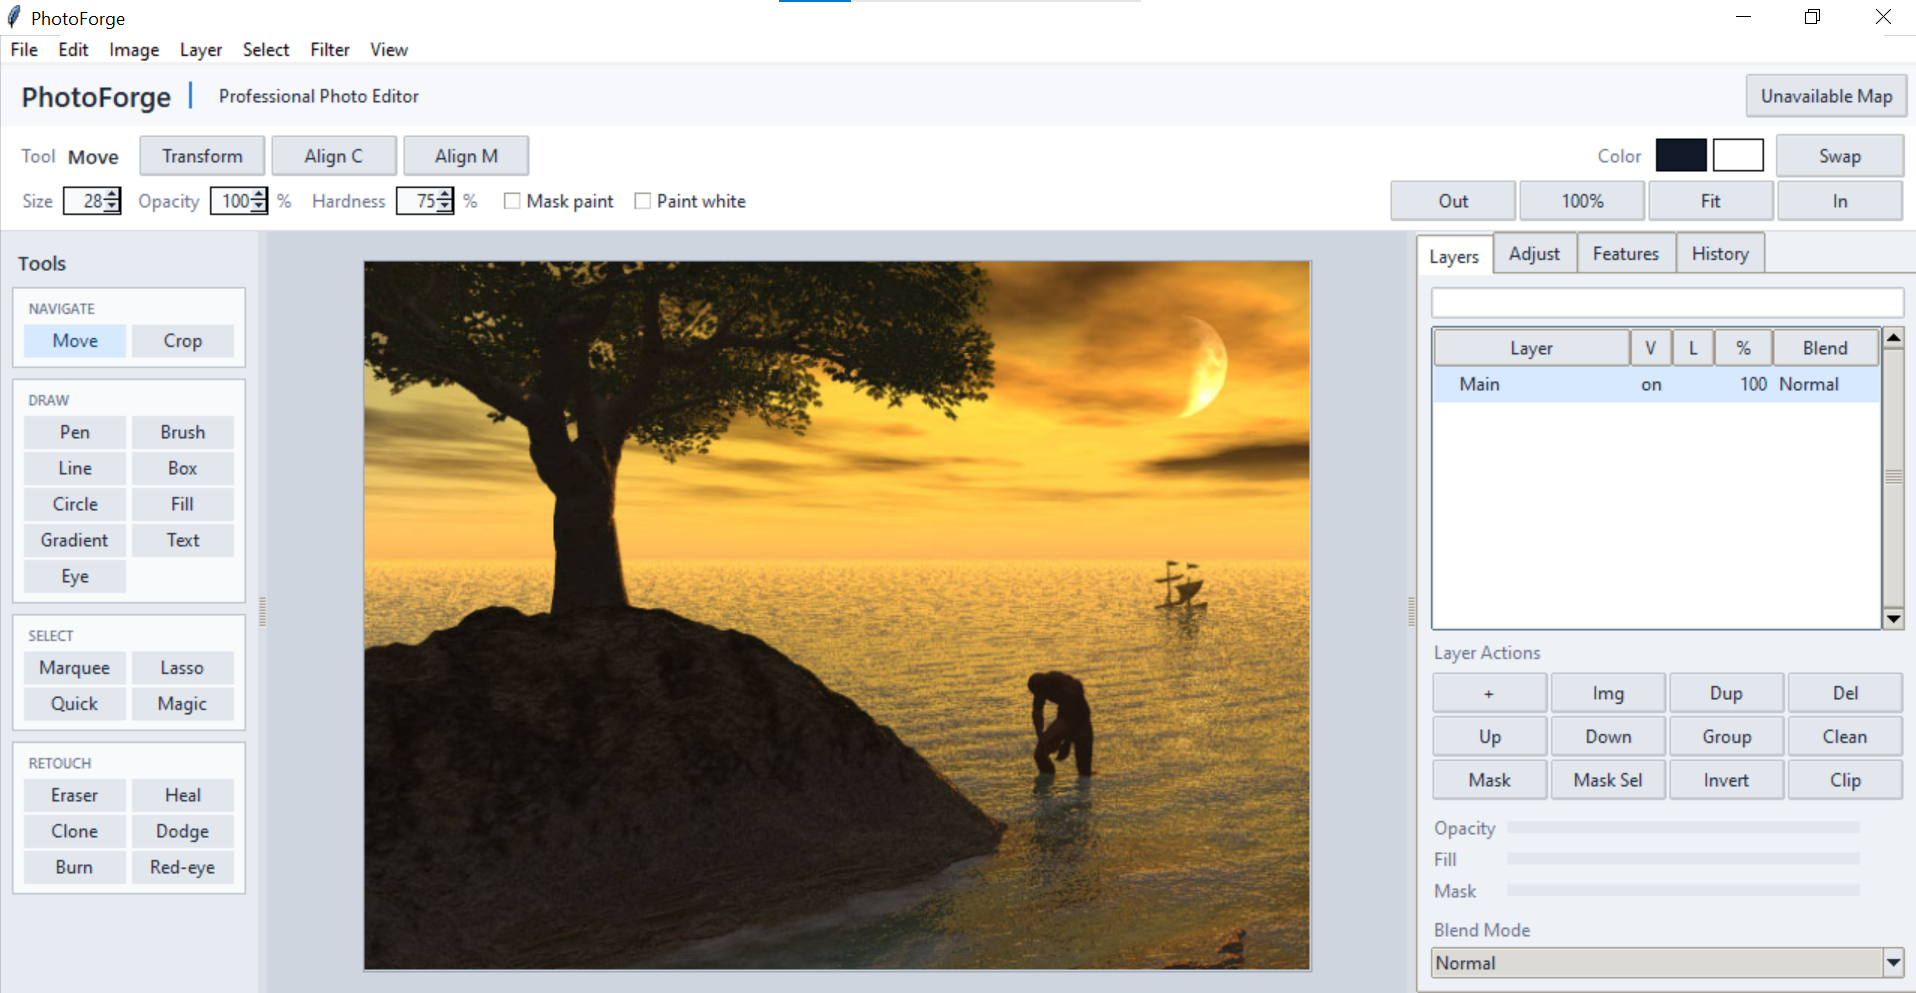The height and width of the screenshot is (993, 1916).
Task: Select the Main layer row
Action: point(1657,385)
